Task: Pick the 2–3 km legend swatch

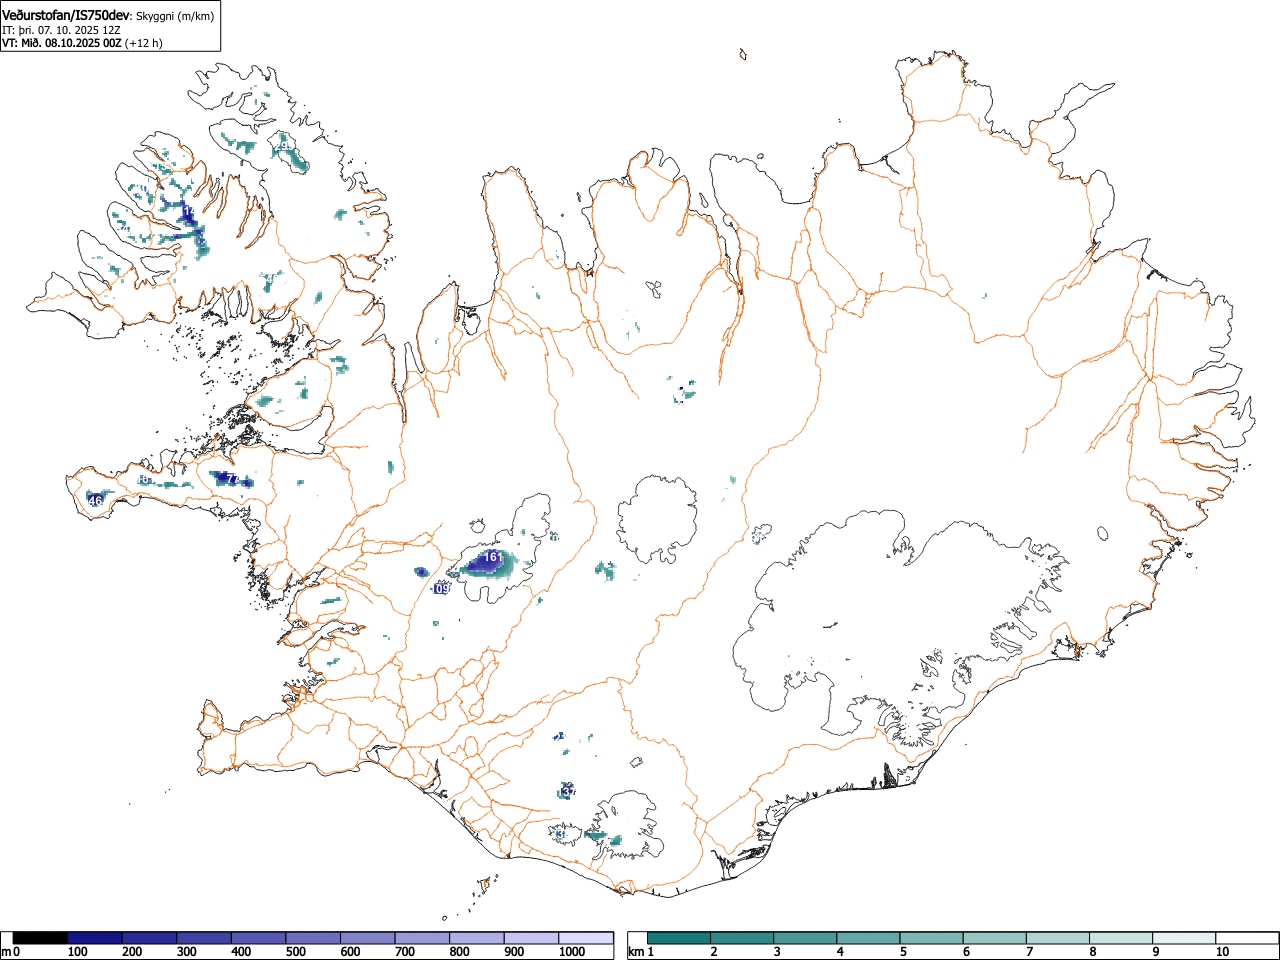Action: [x=742, y=938]
